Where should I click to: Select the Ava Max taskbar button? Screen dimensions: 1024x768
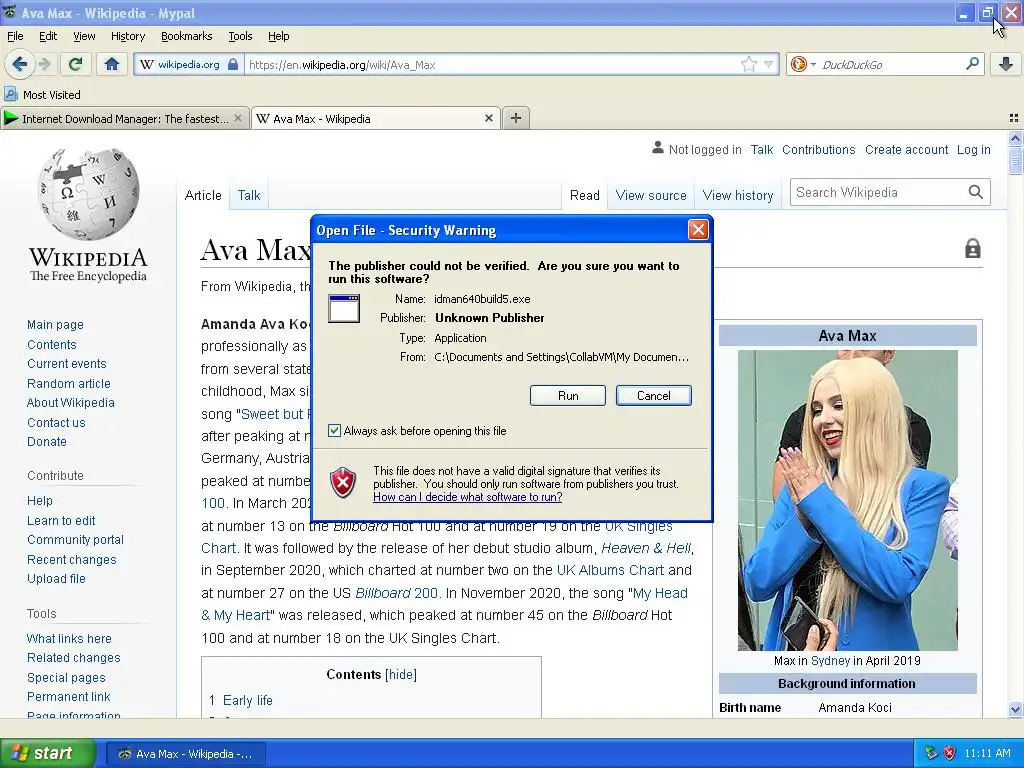pos(185,754)
